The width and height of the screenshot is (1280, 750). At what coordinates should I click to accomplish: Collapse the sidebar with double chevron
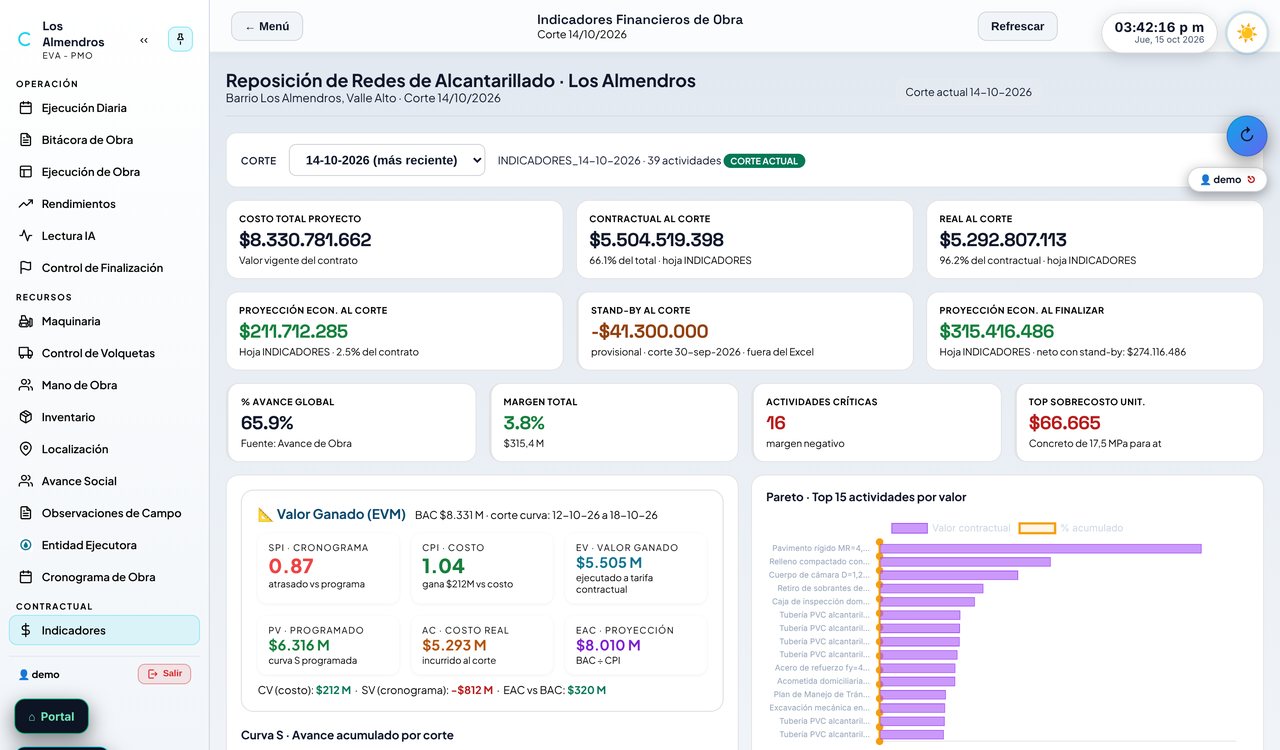144,40
